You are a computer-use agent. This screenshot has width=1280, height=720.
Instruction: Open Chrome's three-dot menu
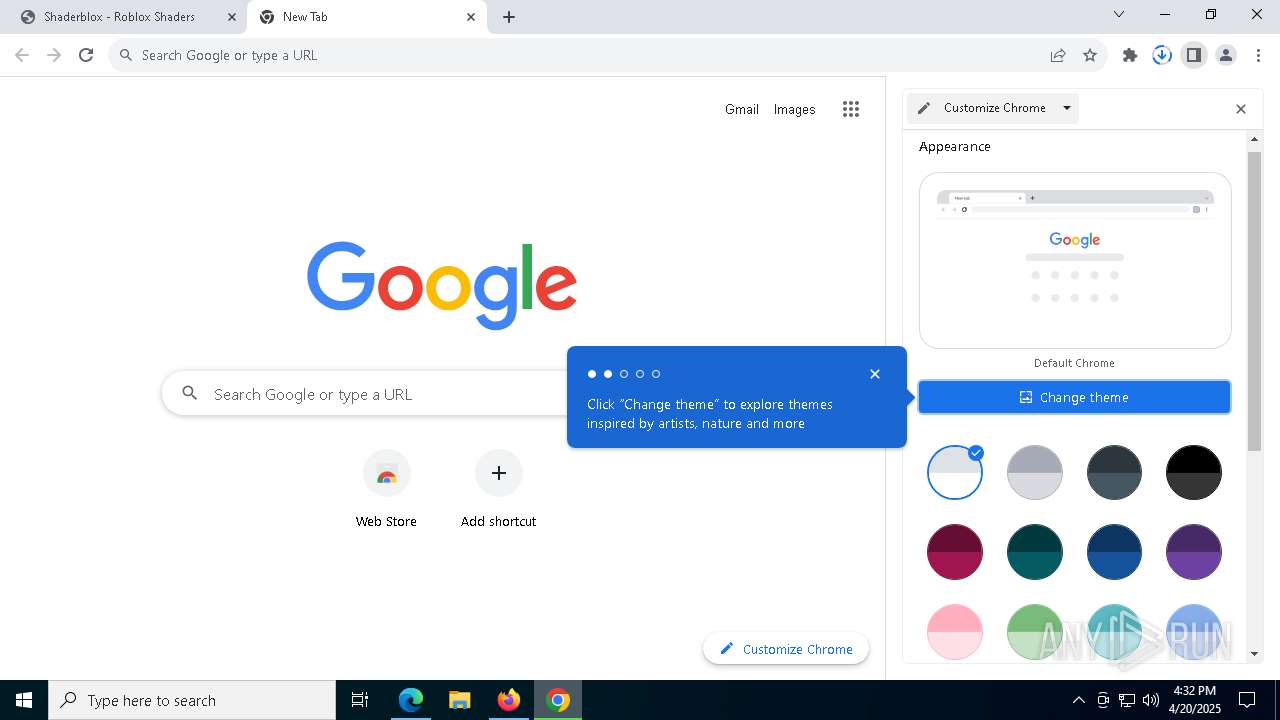1258,55
